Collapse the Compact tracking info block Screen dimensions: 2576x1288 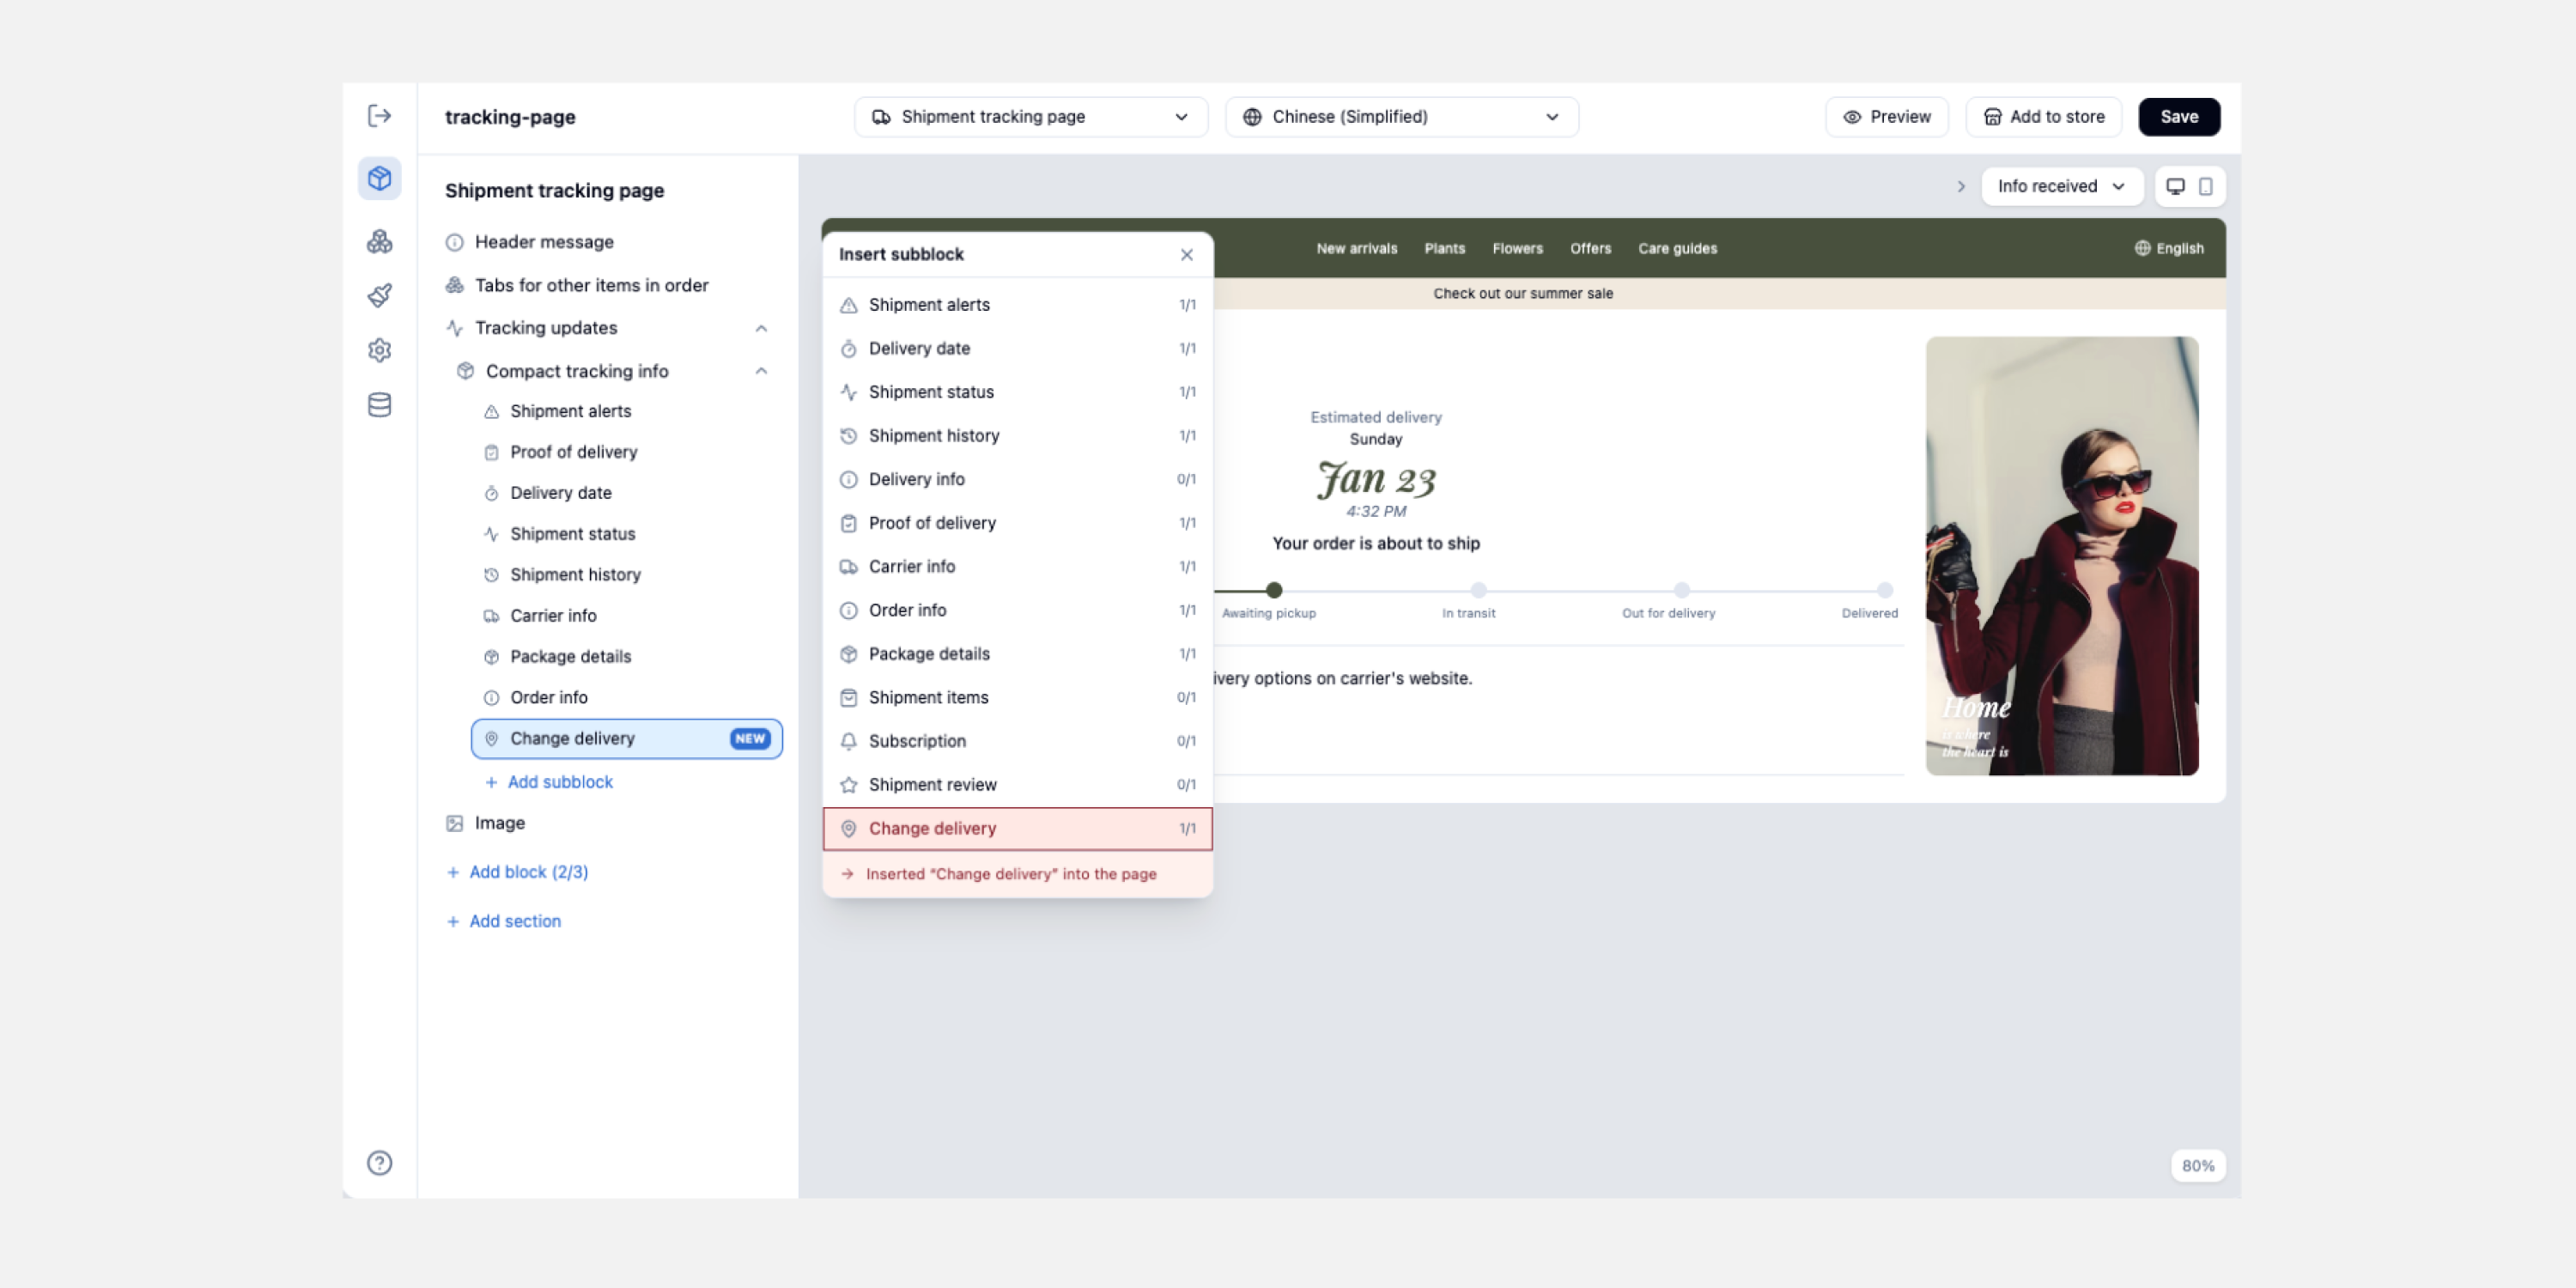761,371
